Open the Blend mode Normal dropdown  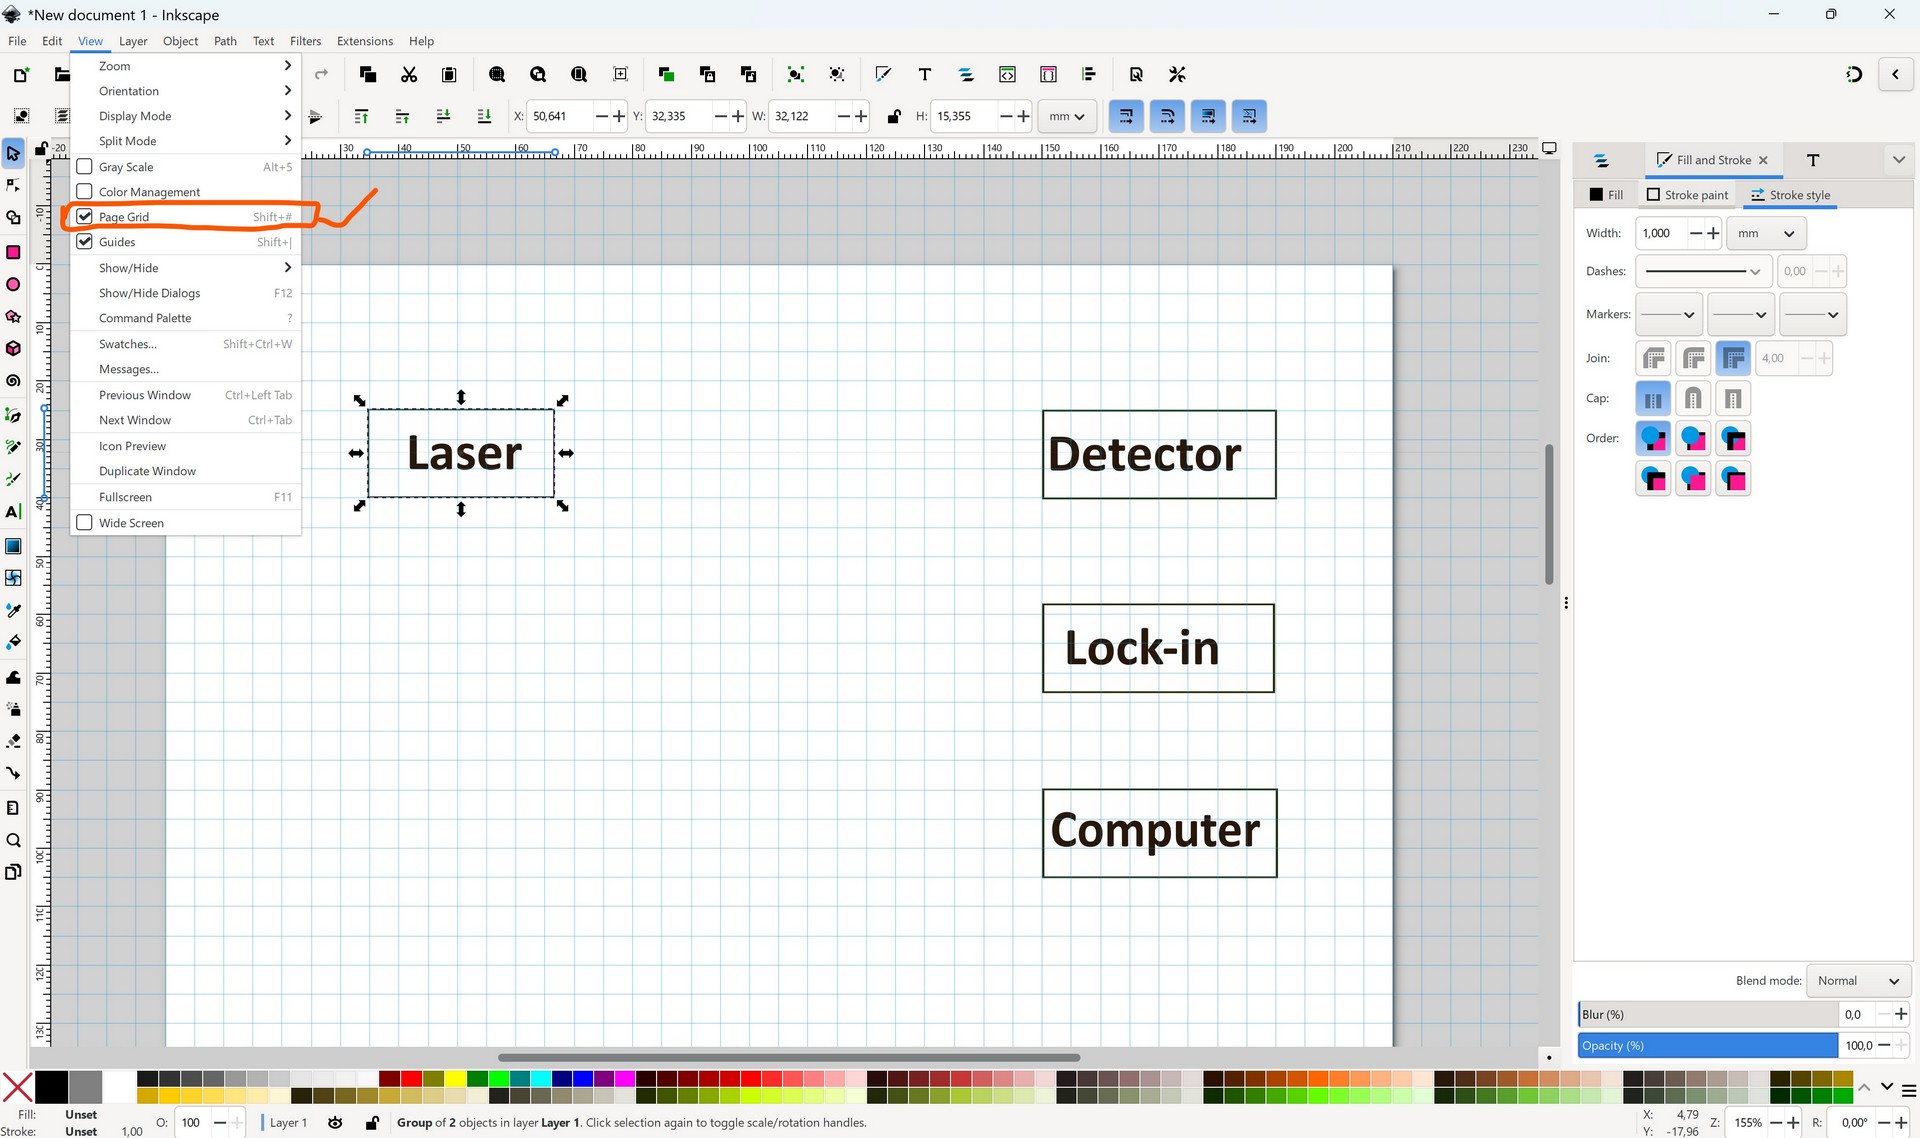pyautogui.click(x=1858, y=981)
